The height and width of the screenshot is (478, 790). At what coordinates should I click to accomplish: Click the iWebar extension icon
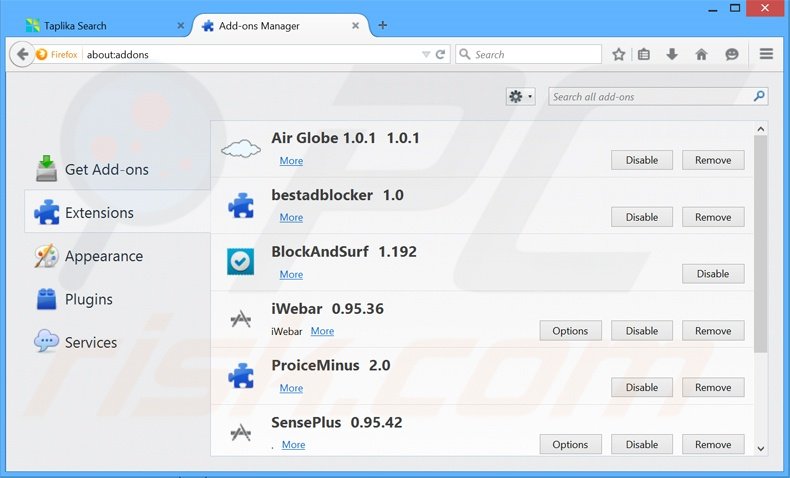tap(241, 319)
